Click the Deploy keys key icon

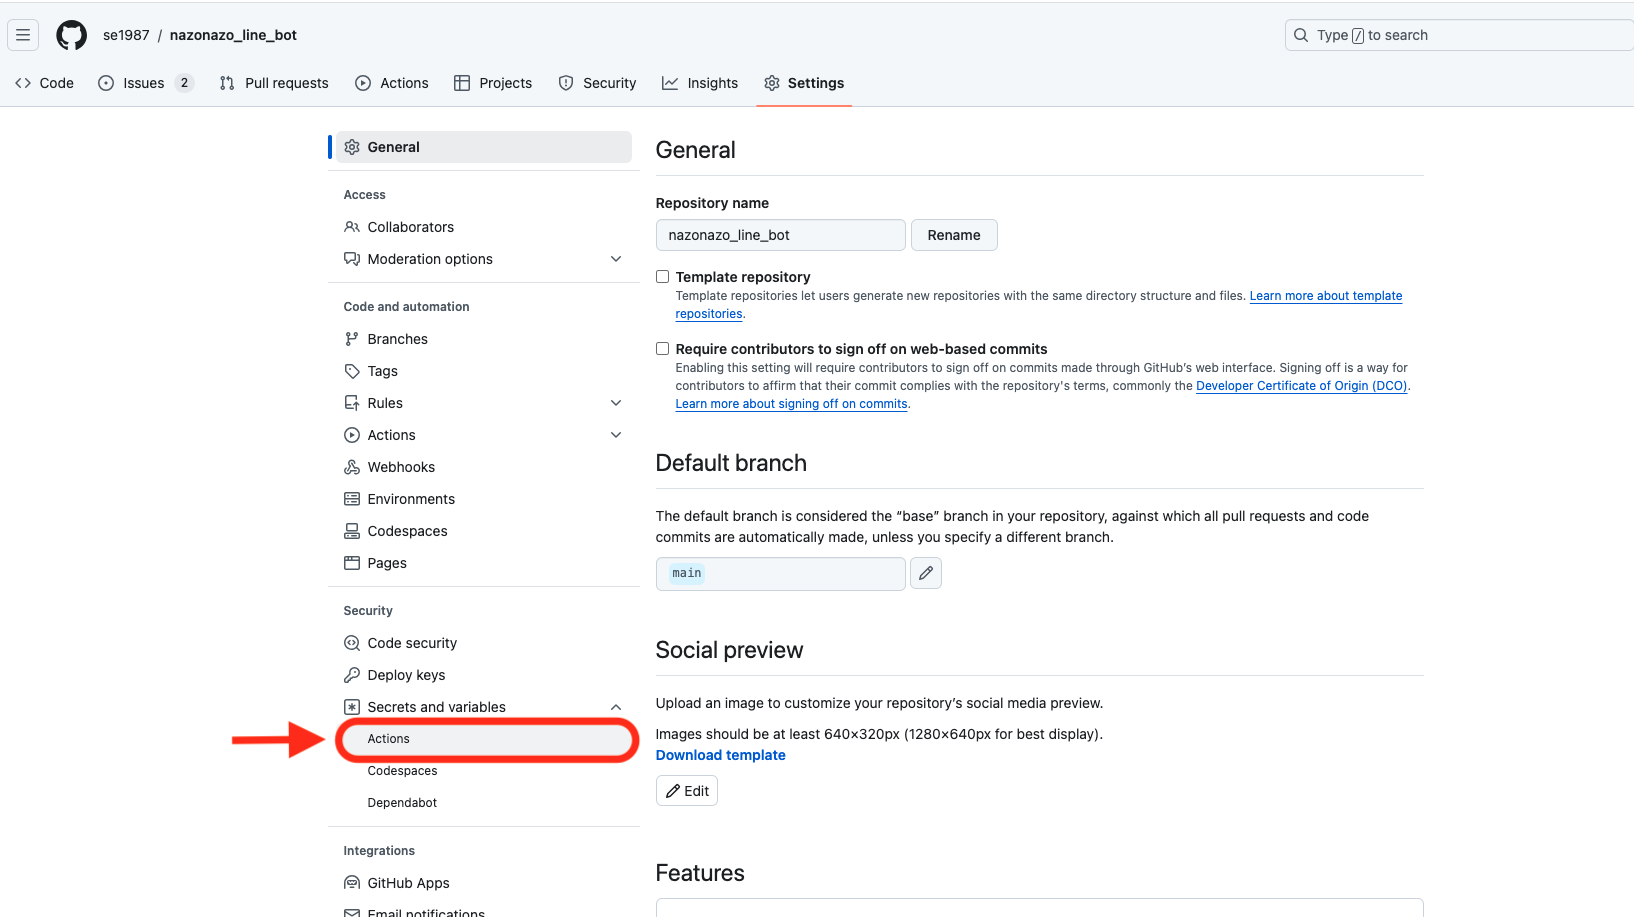[x=352, y=675]
